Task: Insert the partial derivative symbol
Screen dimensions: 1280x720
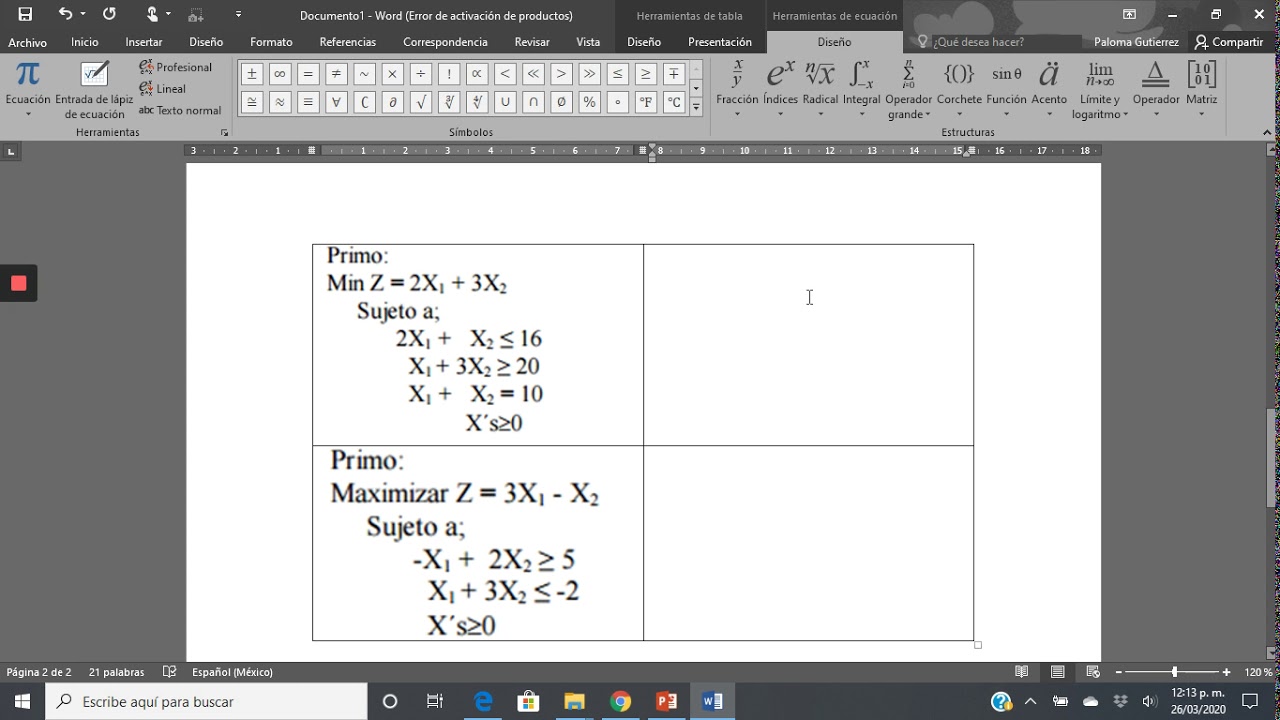Action: pos(393,102)
